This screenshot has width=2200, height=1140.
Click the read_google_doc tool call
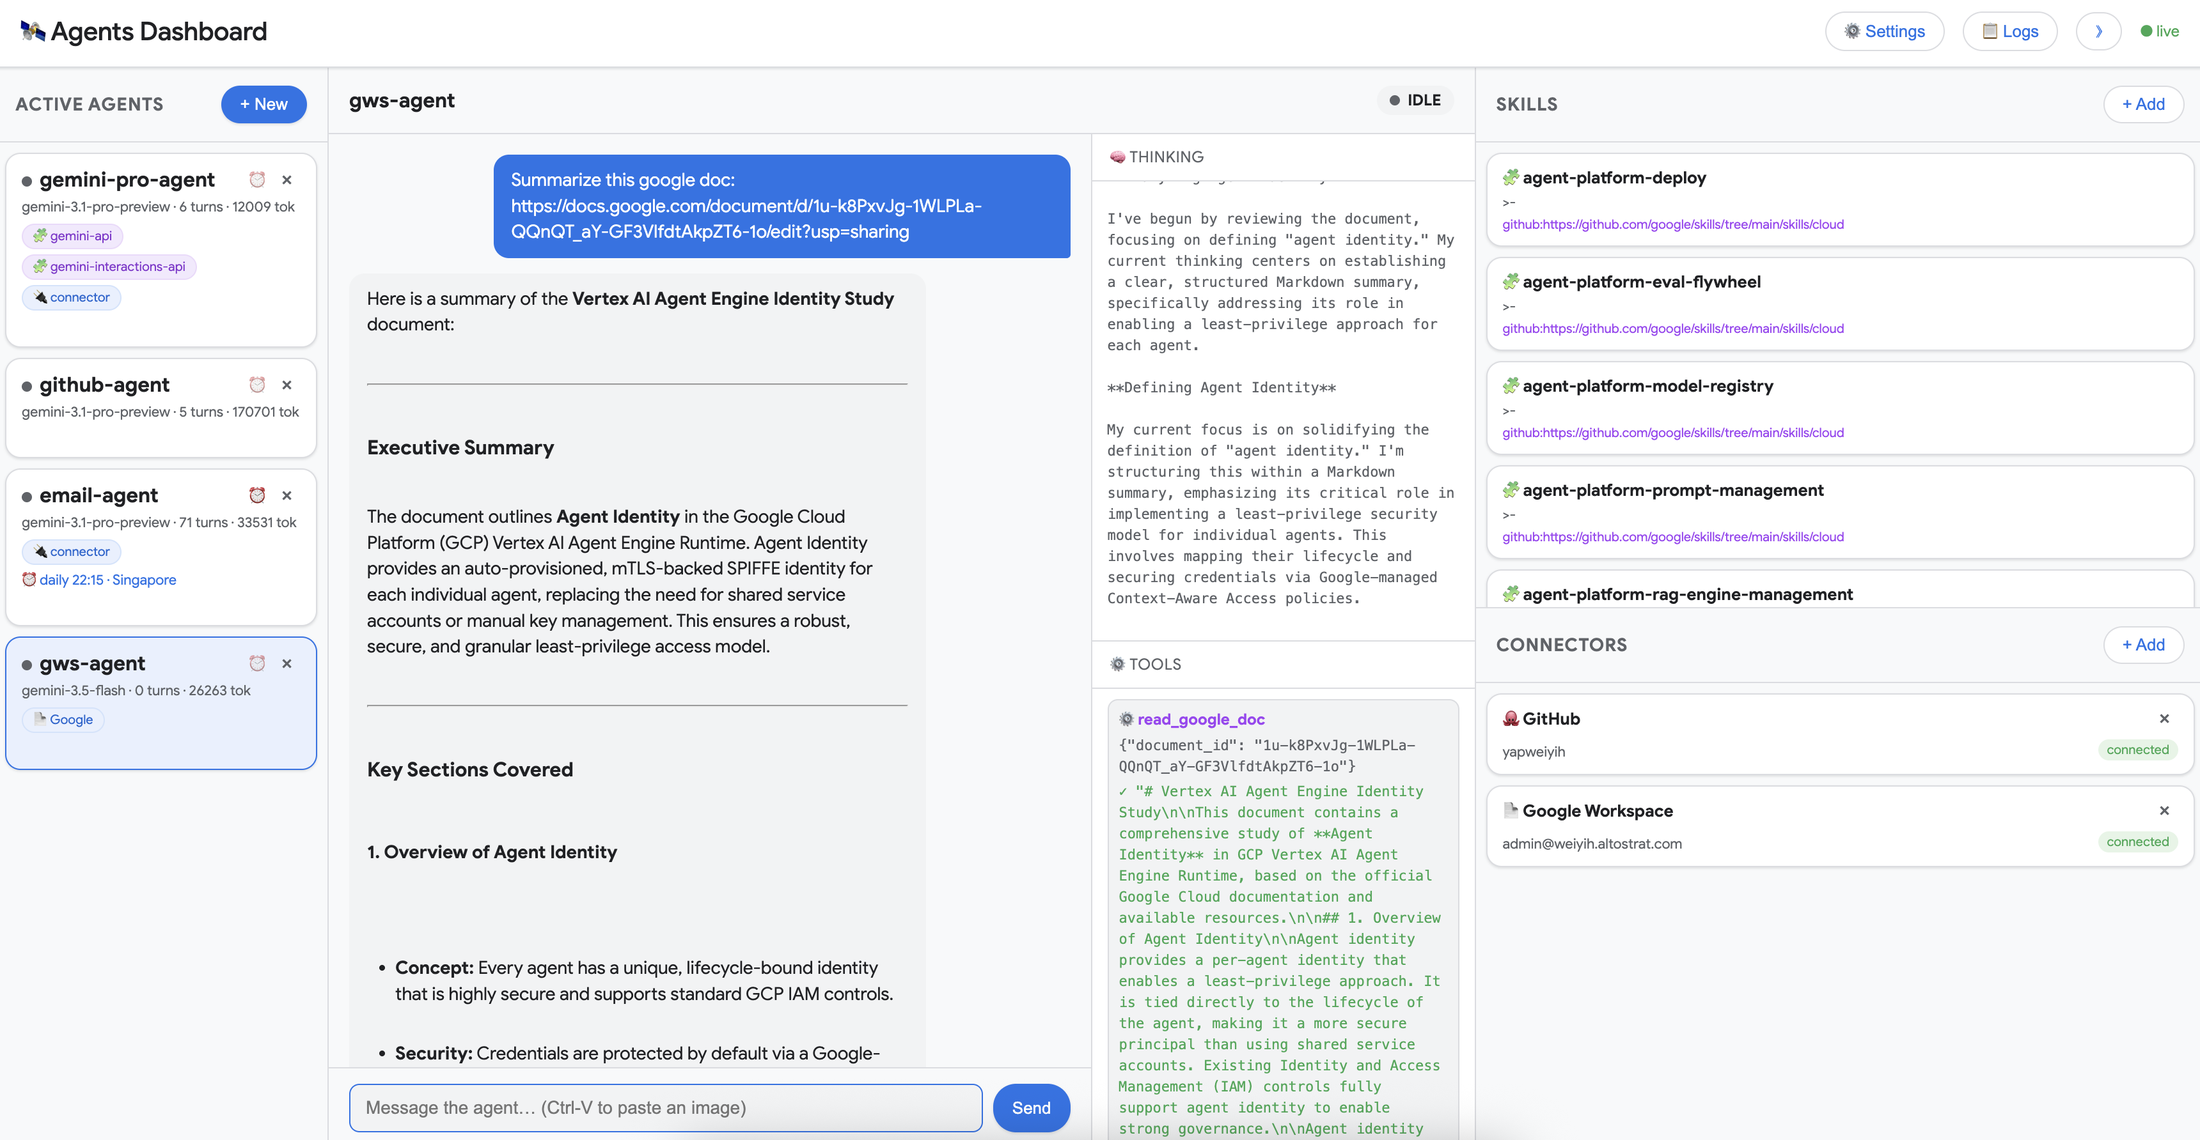tap(1200, 719)
